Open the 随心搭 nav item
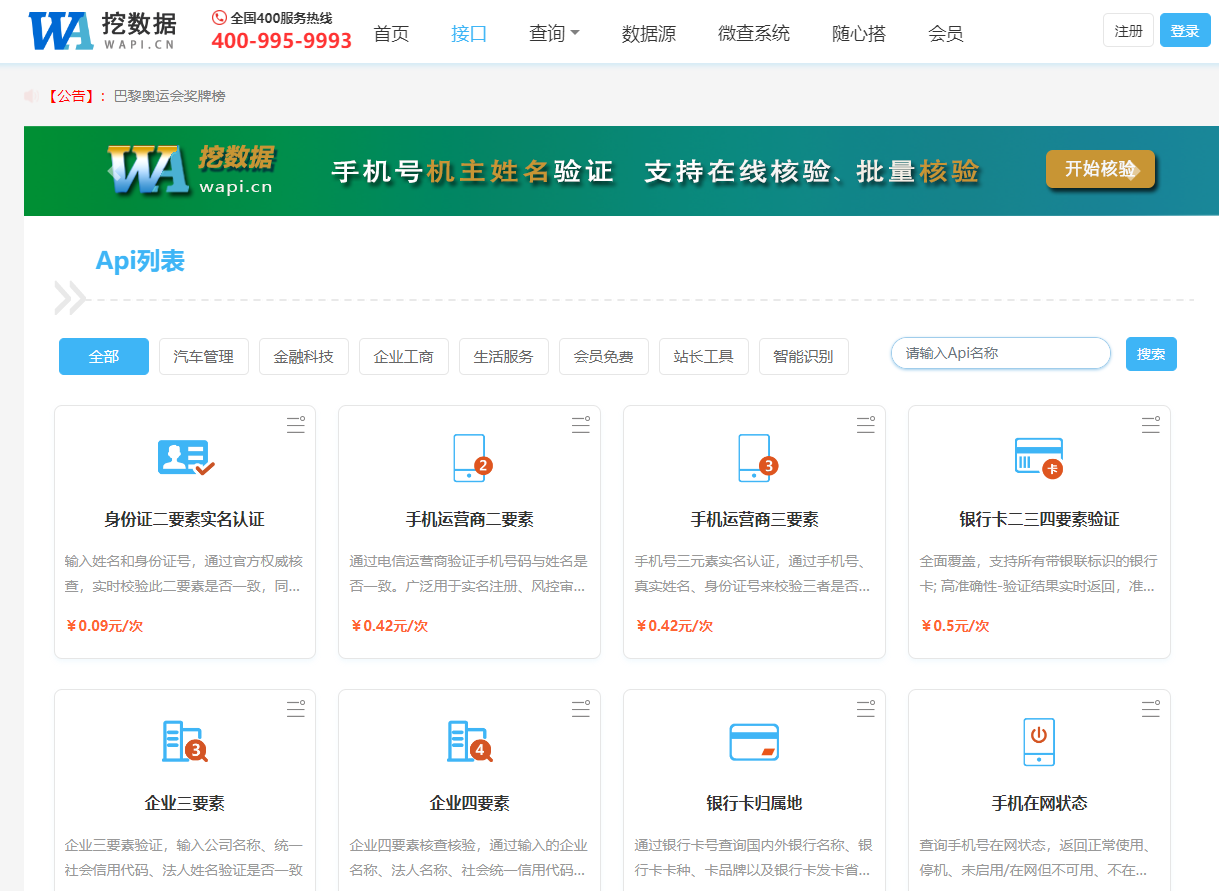Image resolution: width=1219 pixels, height=891 pixels. tap(859, 33)
